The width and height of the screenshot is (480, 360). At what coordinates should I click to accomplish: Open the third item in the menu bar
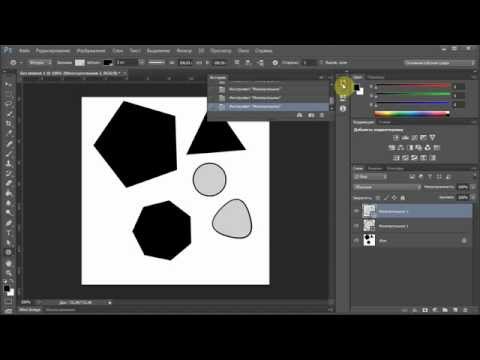pyautogui.click(x=91, y=51)
